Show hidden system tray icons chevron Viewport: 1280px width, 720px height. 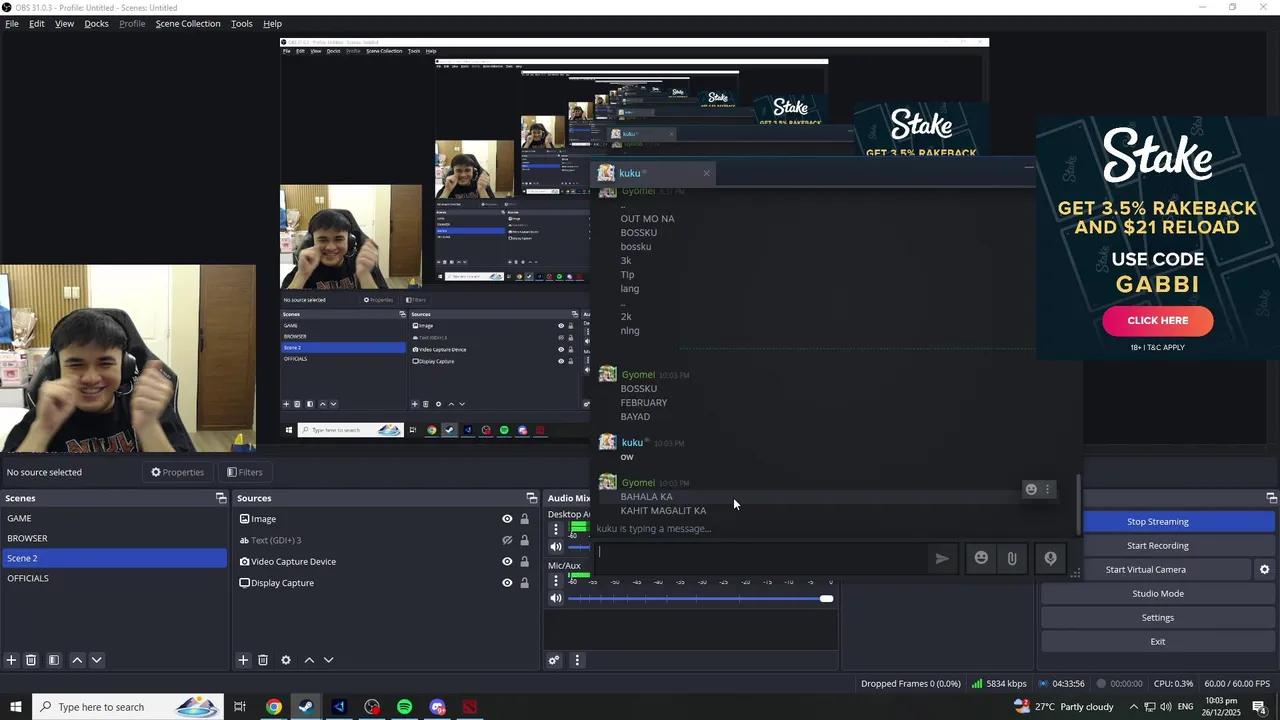pyautogui.click(x=1133, y=707)
